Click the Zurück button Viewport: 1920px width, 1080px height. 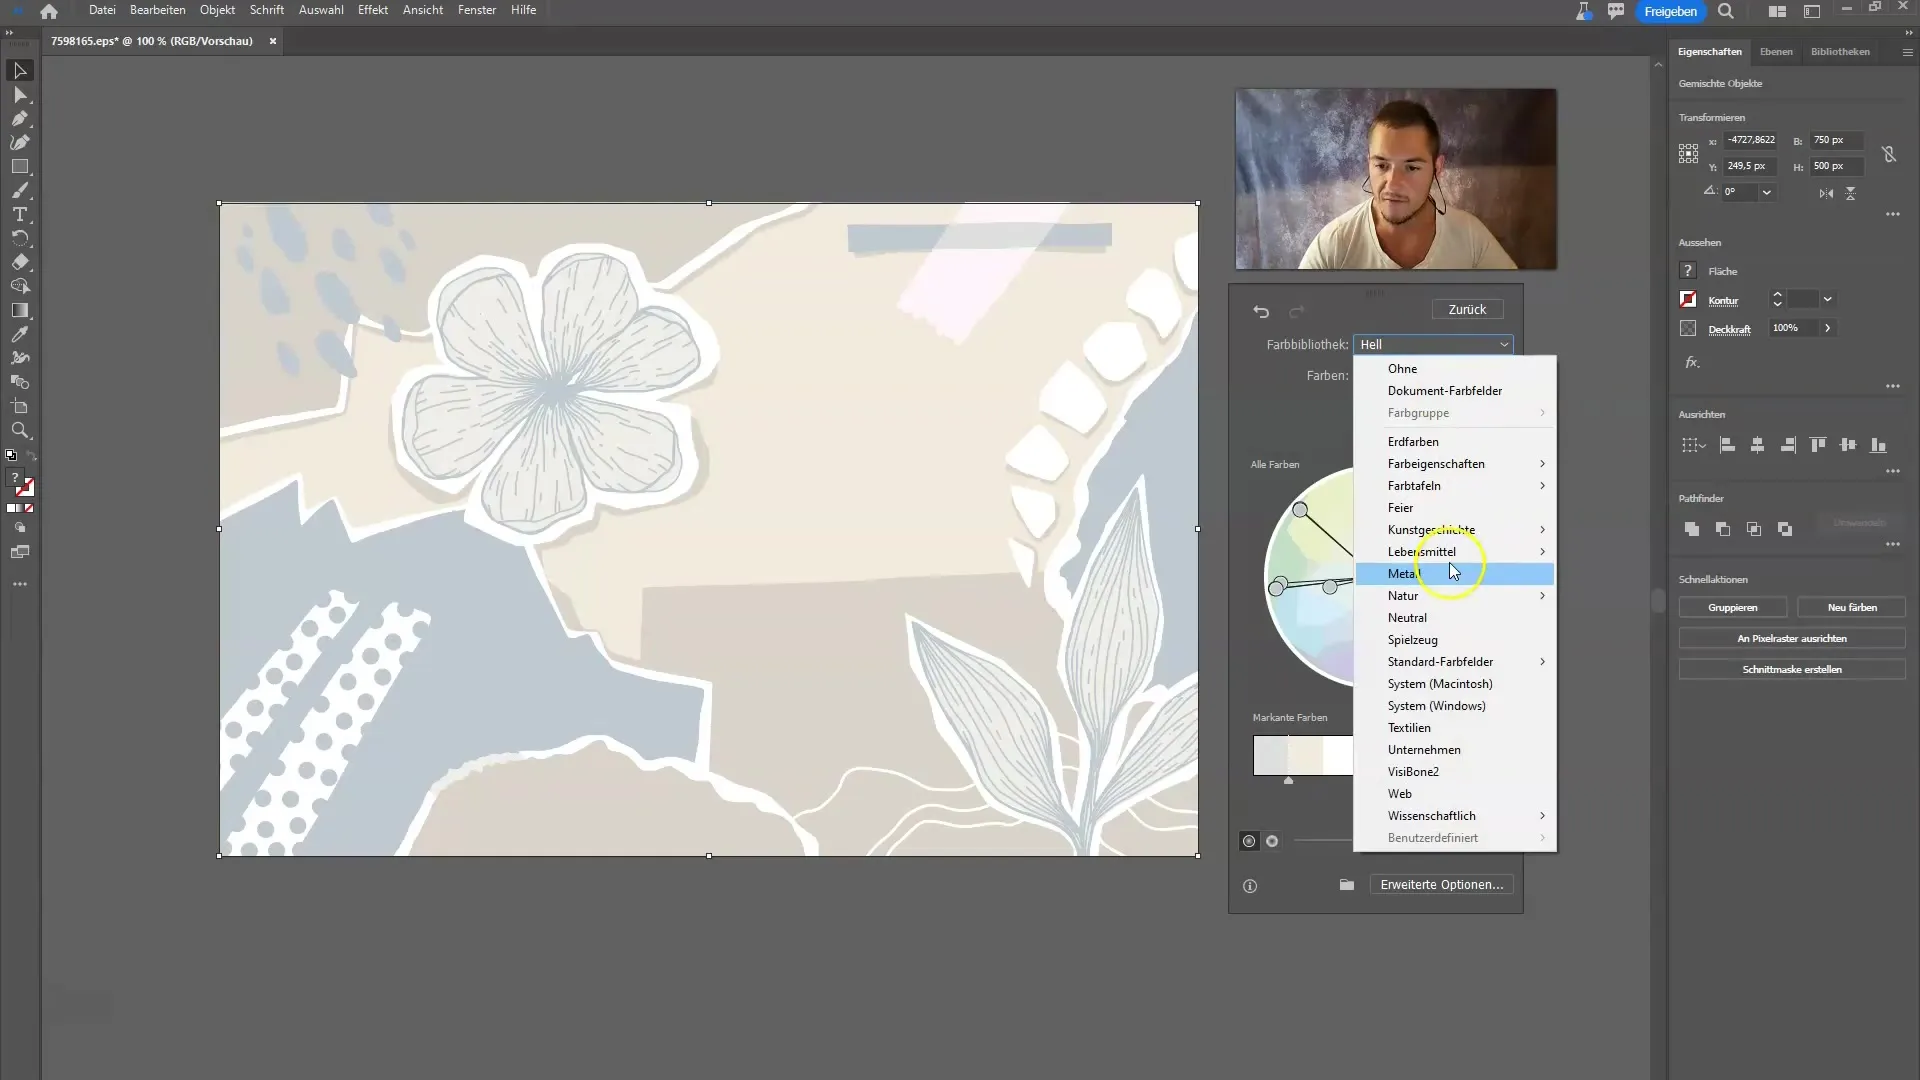tap(1467, 310)
